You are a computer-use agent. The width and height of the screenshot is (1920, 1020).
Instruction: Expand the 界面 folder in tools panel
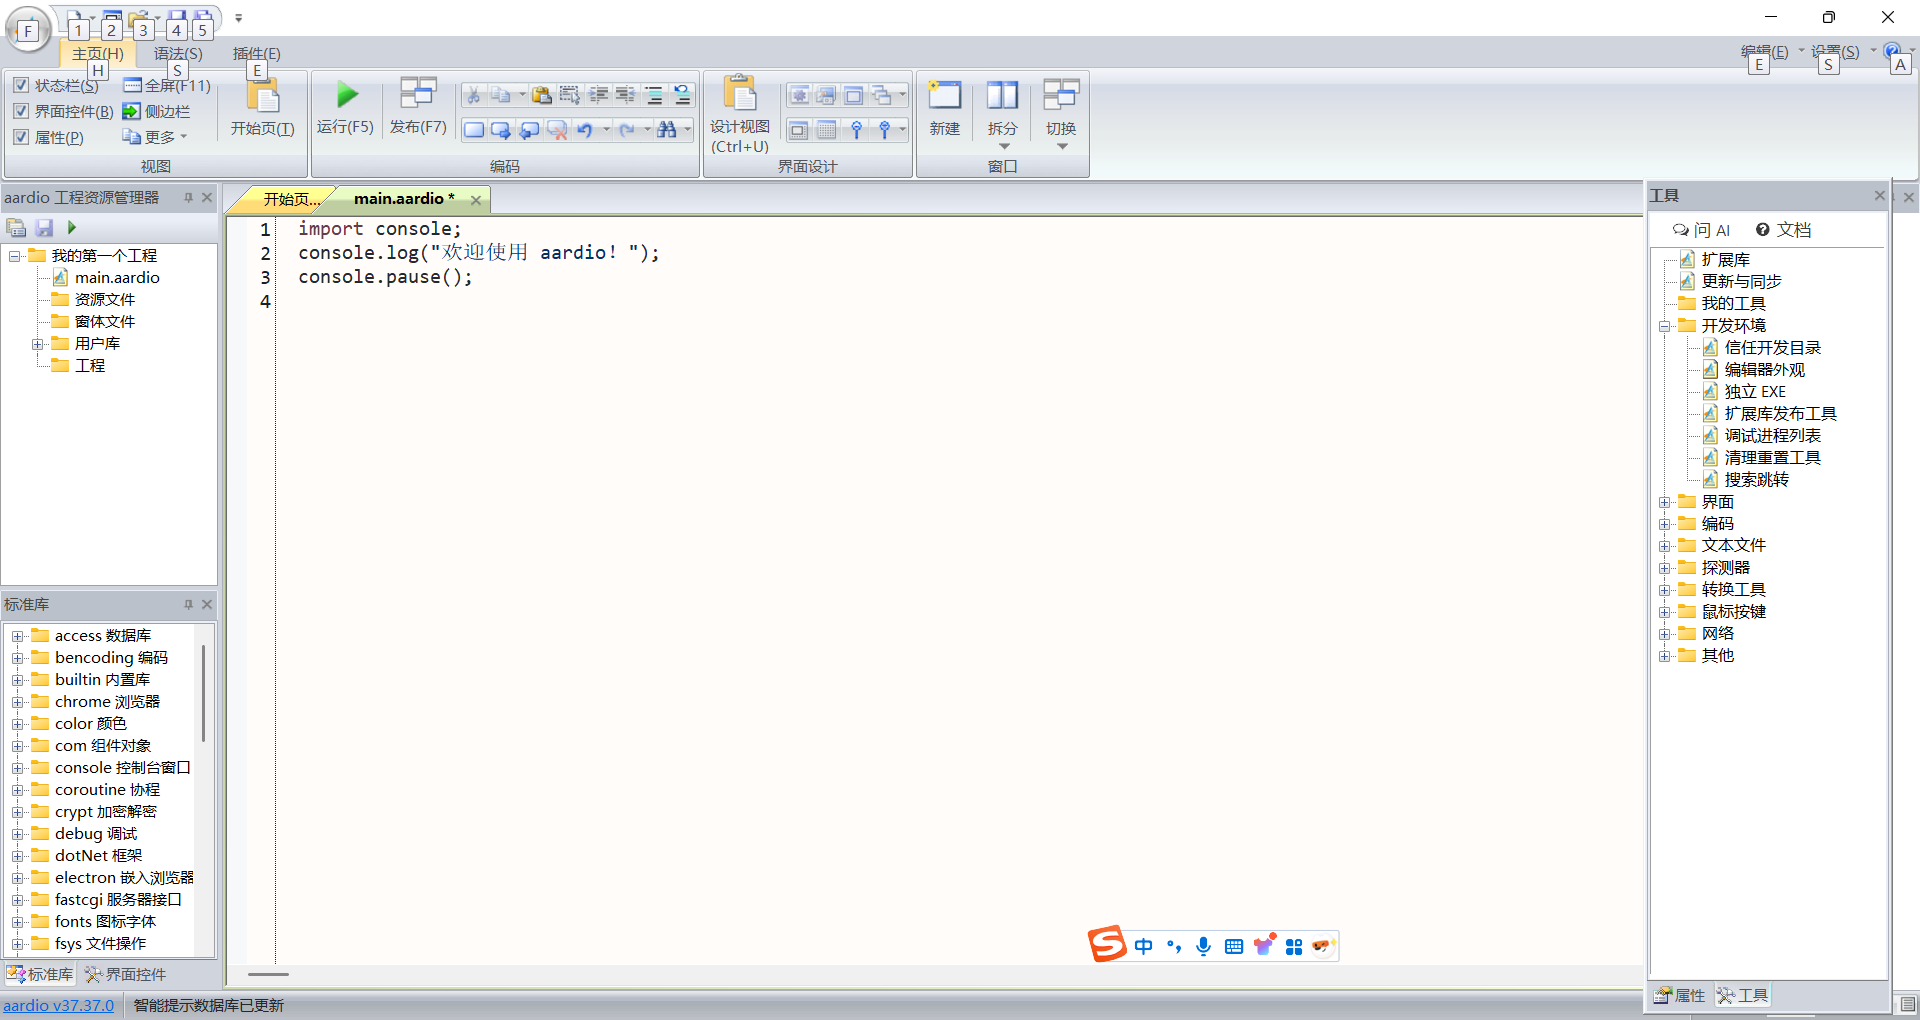(x=1665, y=502)
